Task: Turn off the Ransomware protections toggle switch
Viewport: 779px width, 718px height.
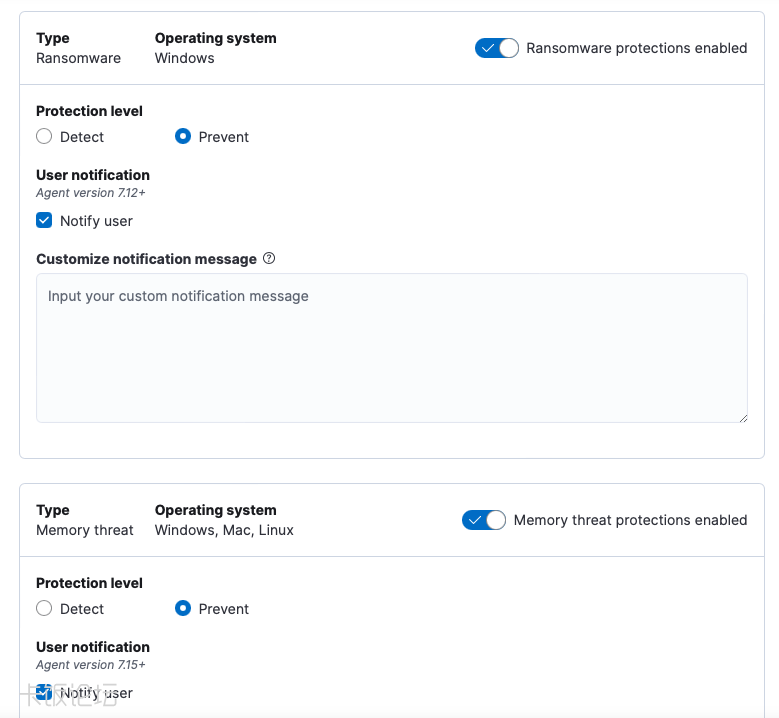Action: 496,48
